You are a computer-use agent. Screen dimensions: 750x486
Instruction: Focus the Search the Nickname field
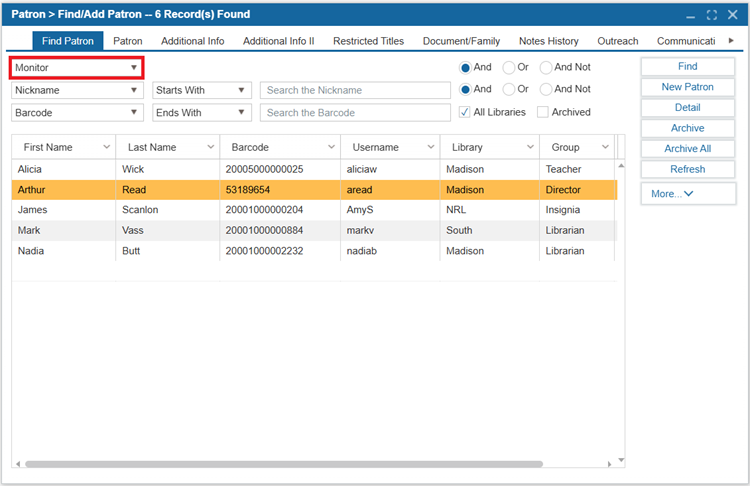[x=355, y=90]
